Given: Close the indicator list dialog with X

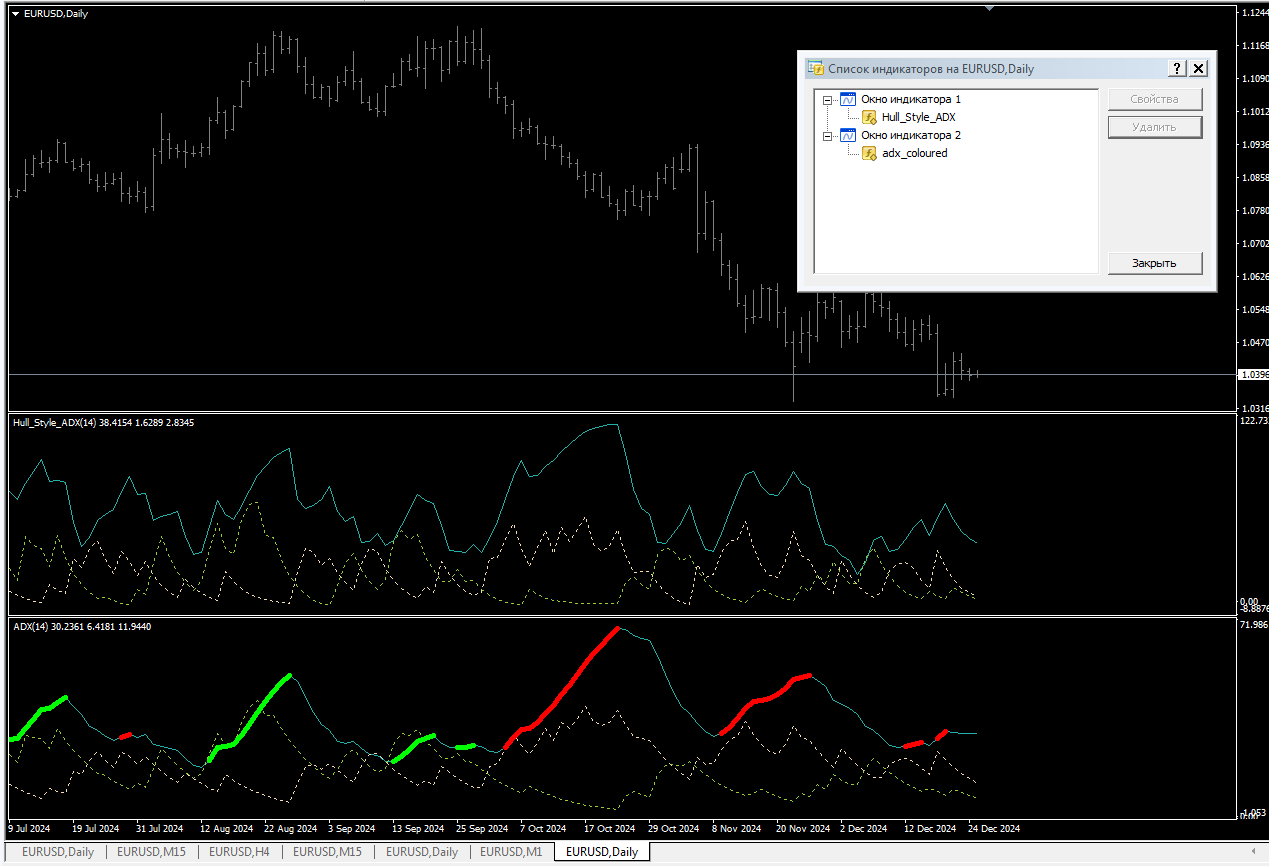Looking at the screenshot, I should (1199, 68).
